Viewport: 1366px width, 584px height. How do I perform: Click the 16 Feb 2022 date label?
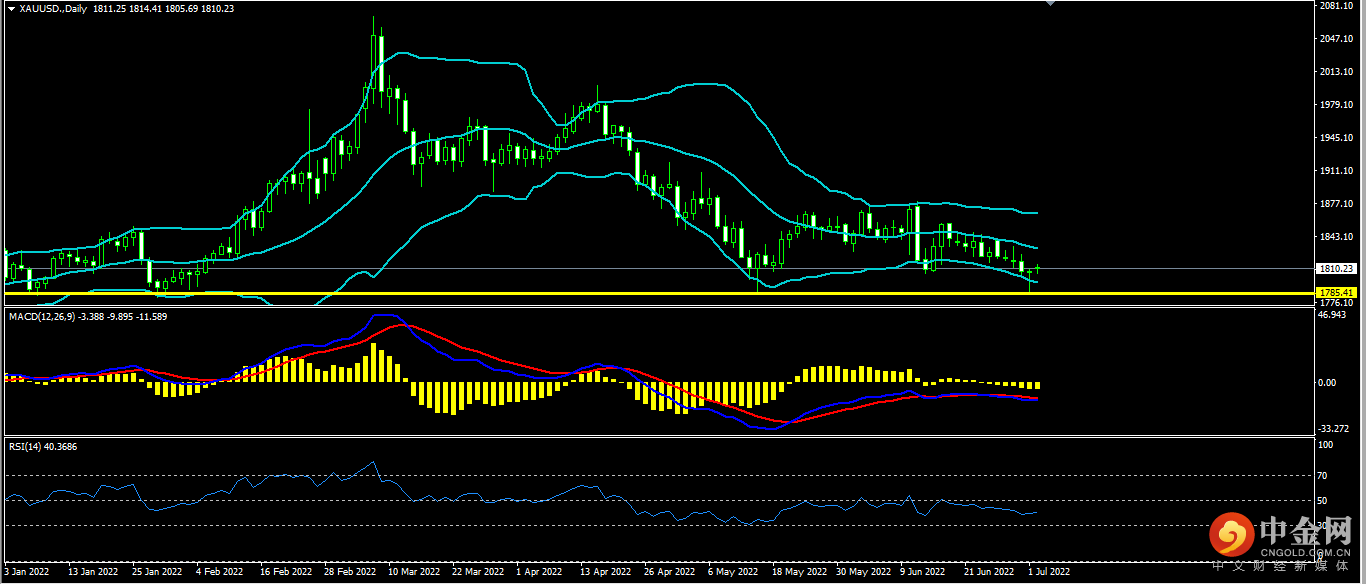285,572
